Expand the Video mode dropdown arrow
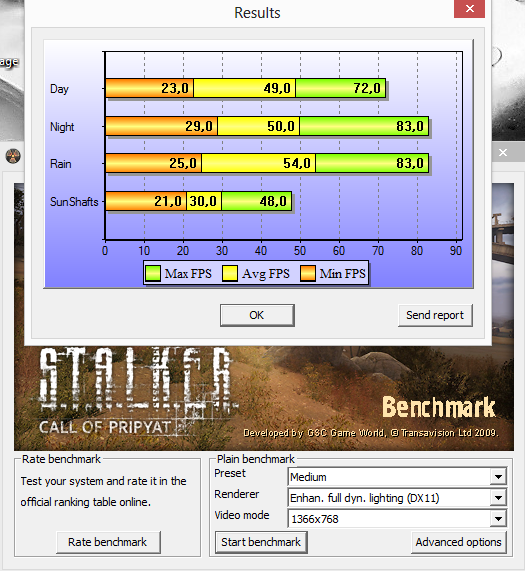This screenshot has height=571, width=525. click(498, 519)
